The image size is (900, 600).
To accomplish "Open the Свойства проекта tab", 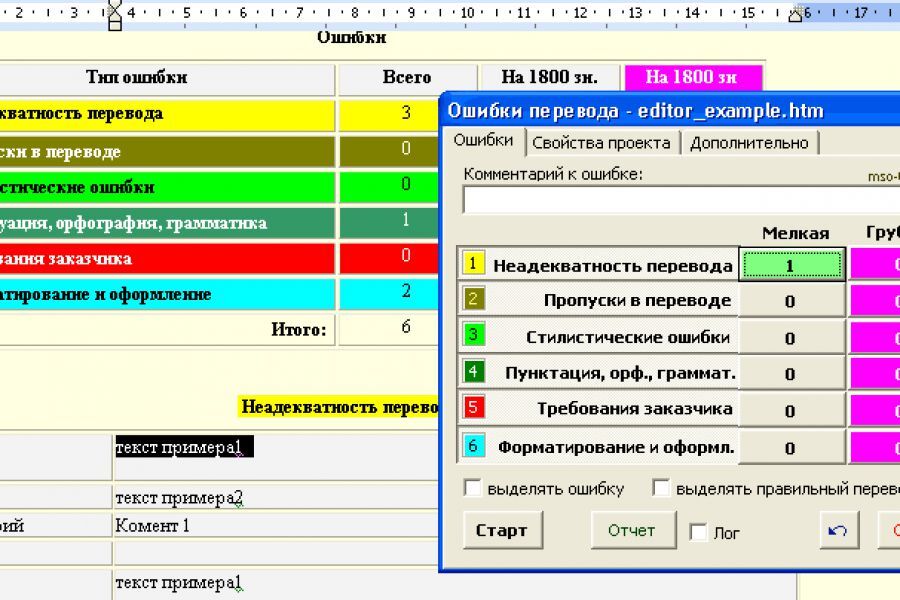I will pos(601,143).
